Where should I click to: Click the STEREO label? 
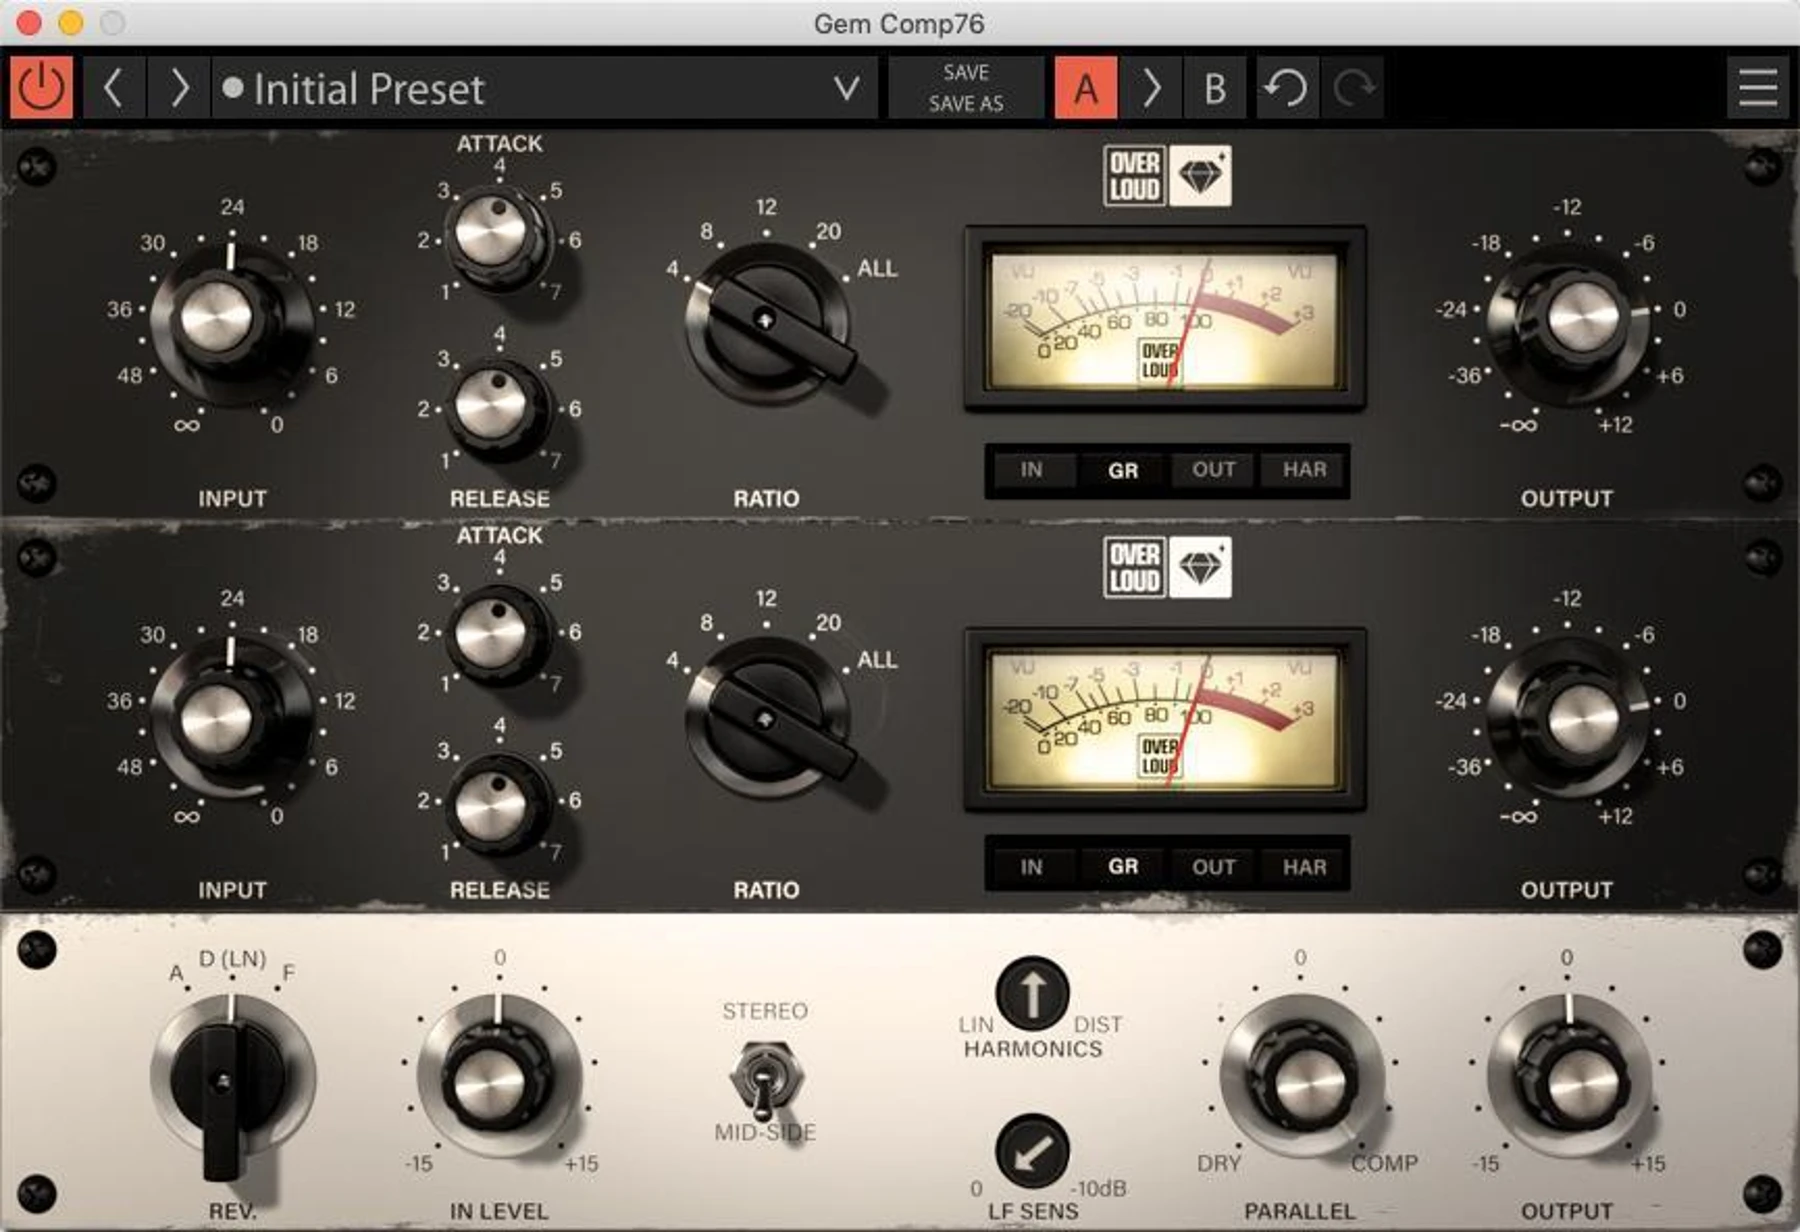pyautogui.click(x=765, y=1011)
